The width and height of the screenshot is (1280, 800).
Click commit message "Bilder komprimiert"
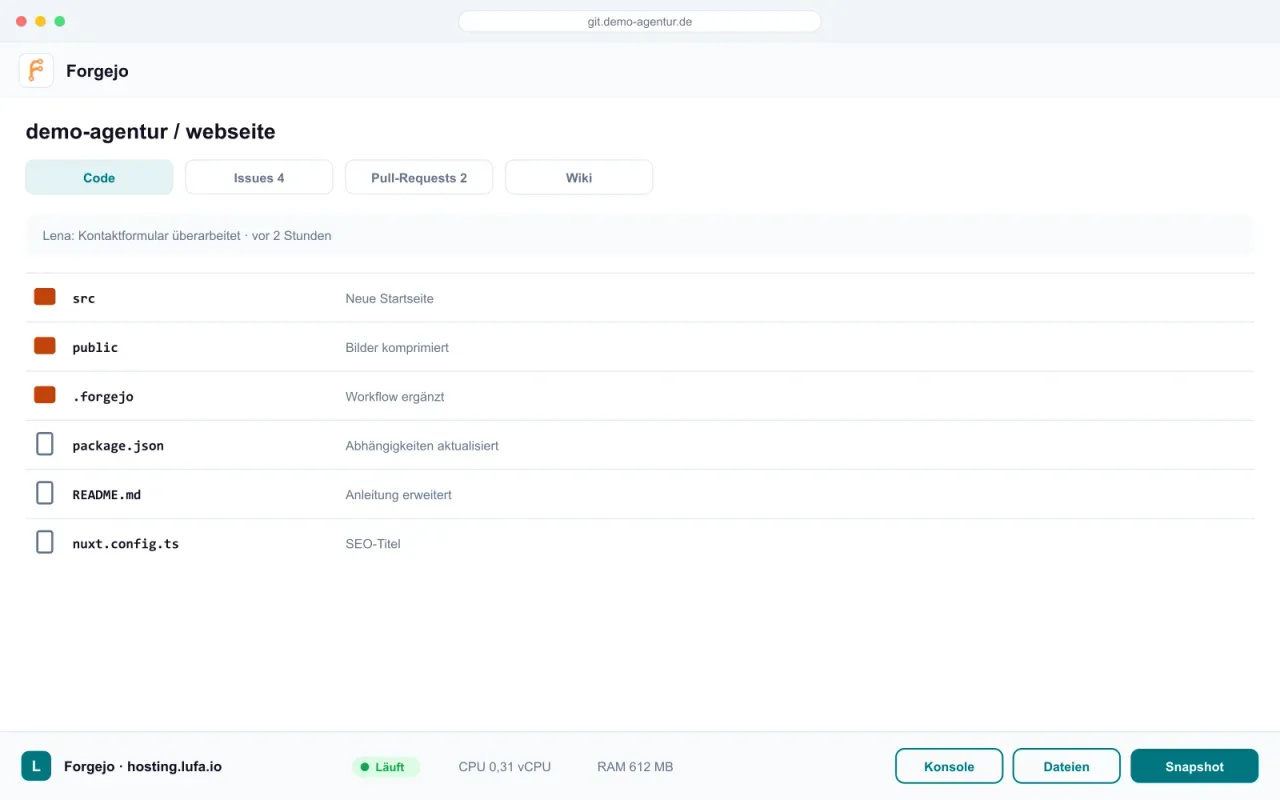tap(397, 347)
